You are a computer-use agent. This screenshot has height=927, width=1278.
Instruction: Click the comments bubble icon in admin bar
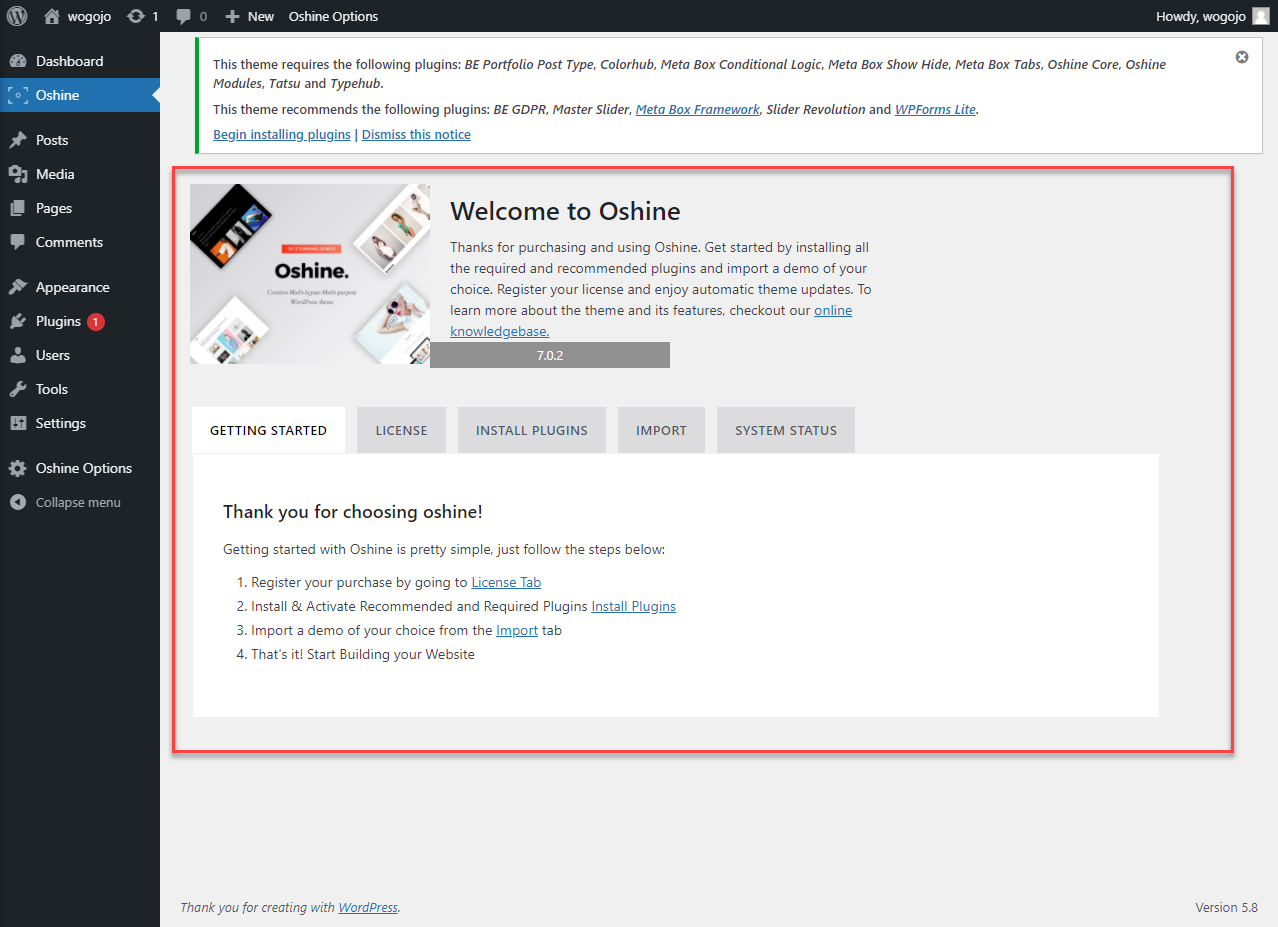[x=184, y=16]
